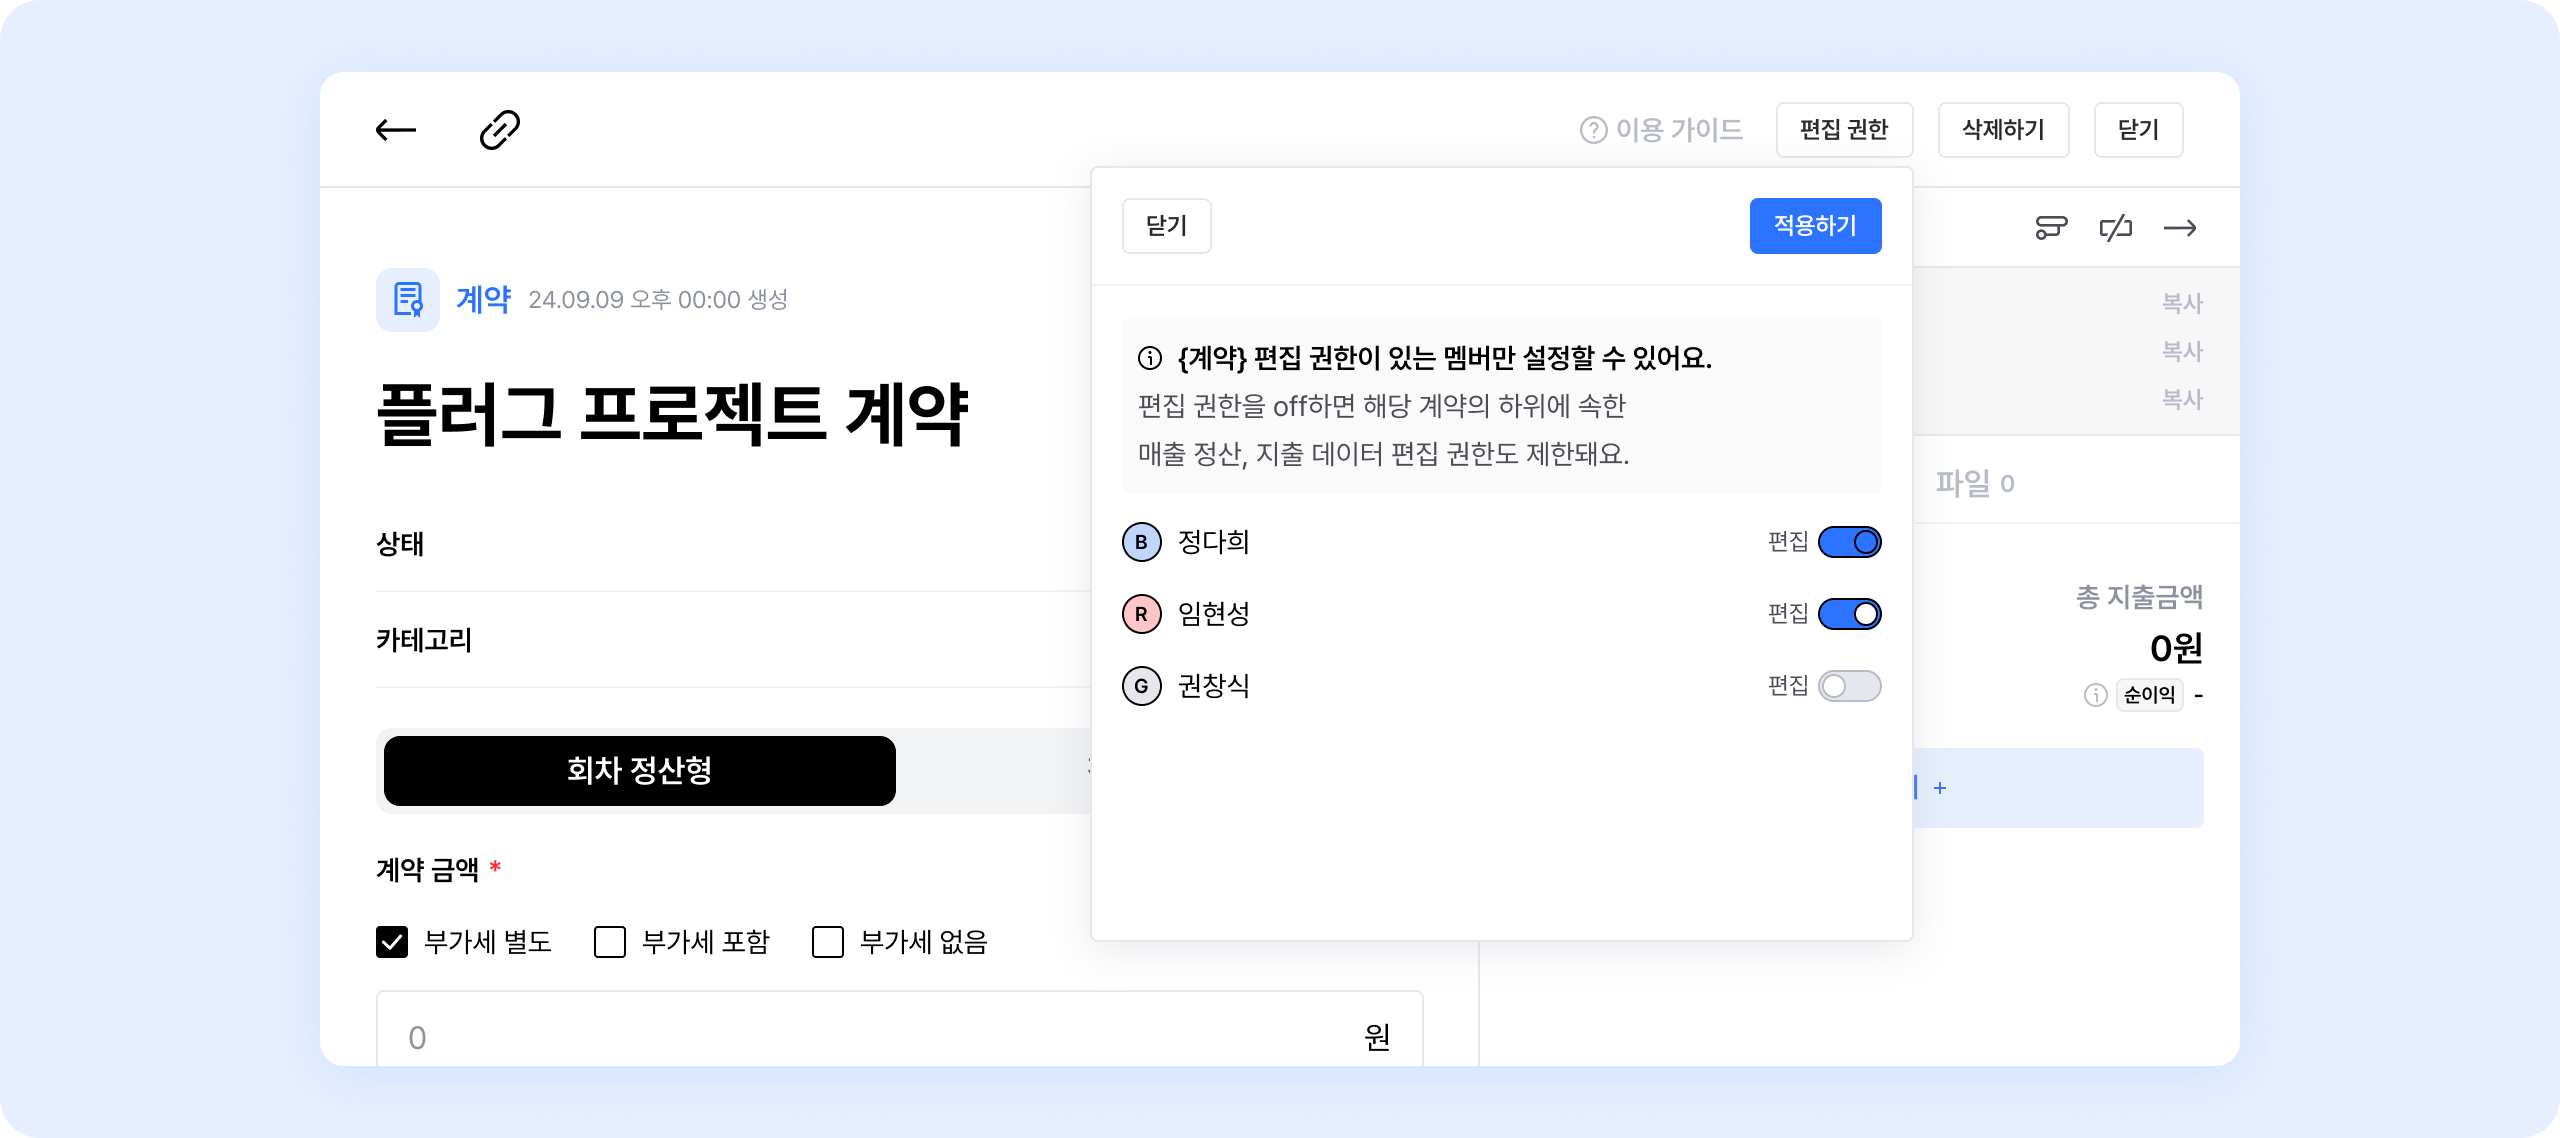This screenshot has height=1138, width=2560.
Task: Click the copy link chain icon
Action: click(500, 130)
